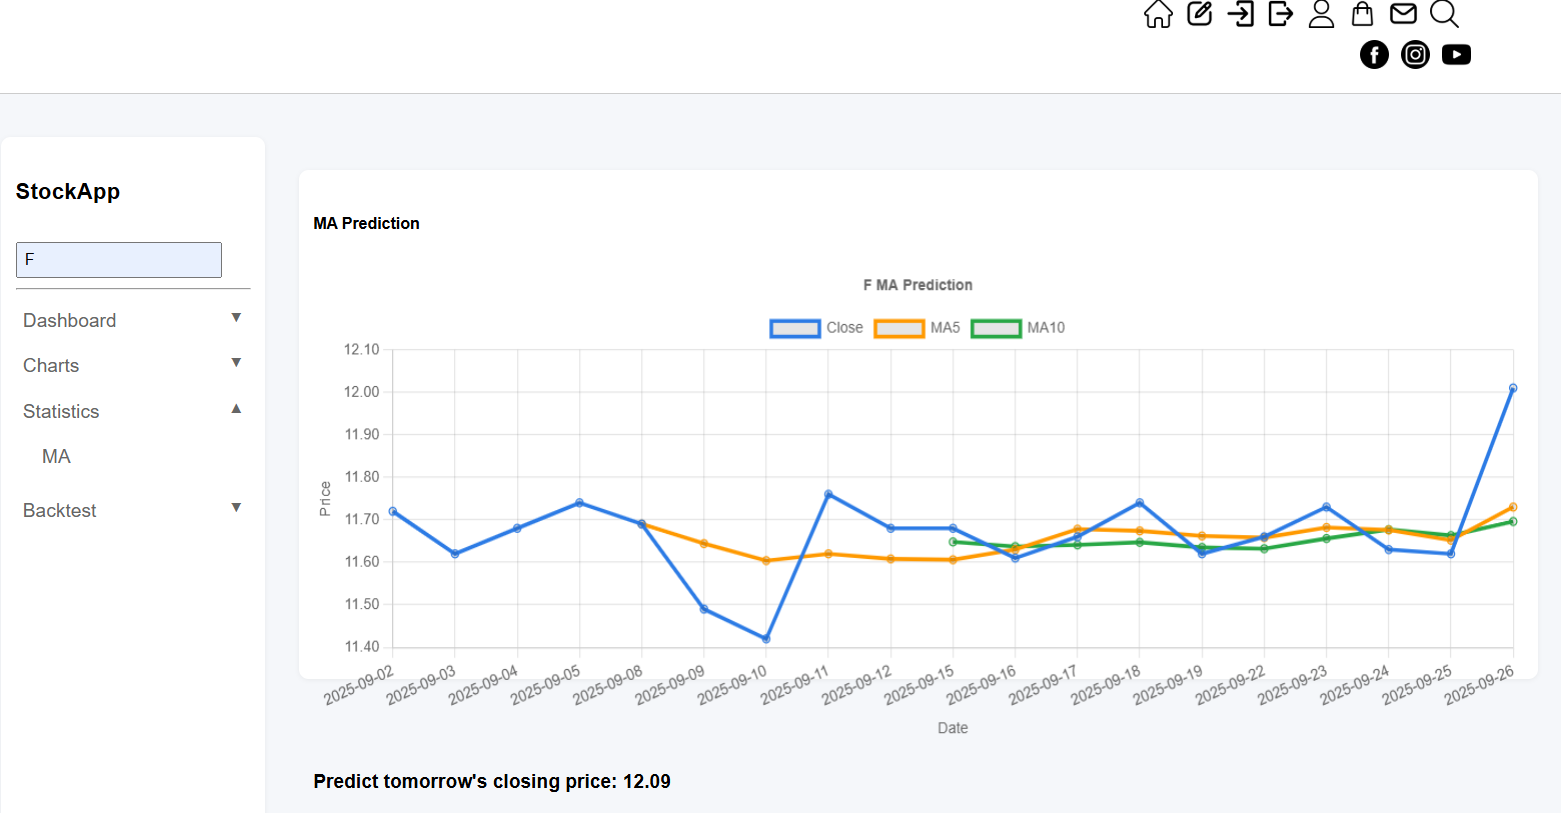Image resolution: width=1561 pixels, height=813 pixels.
Task: Open the Instagram social icon
Action: pos(1415,55)
